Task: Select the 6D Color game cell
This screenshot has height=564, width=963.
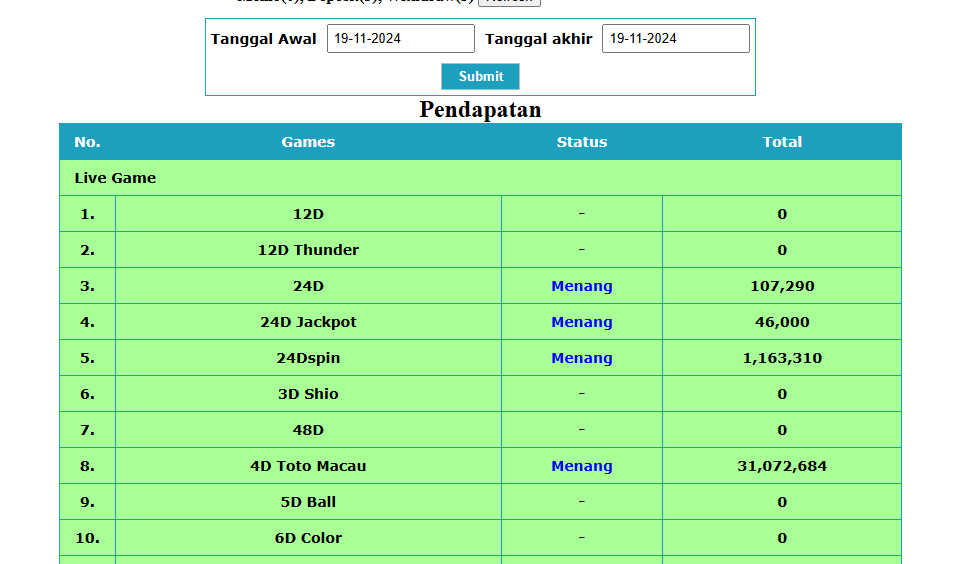Action: [308, 538]
